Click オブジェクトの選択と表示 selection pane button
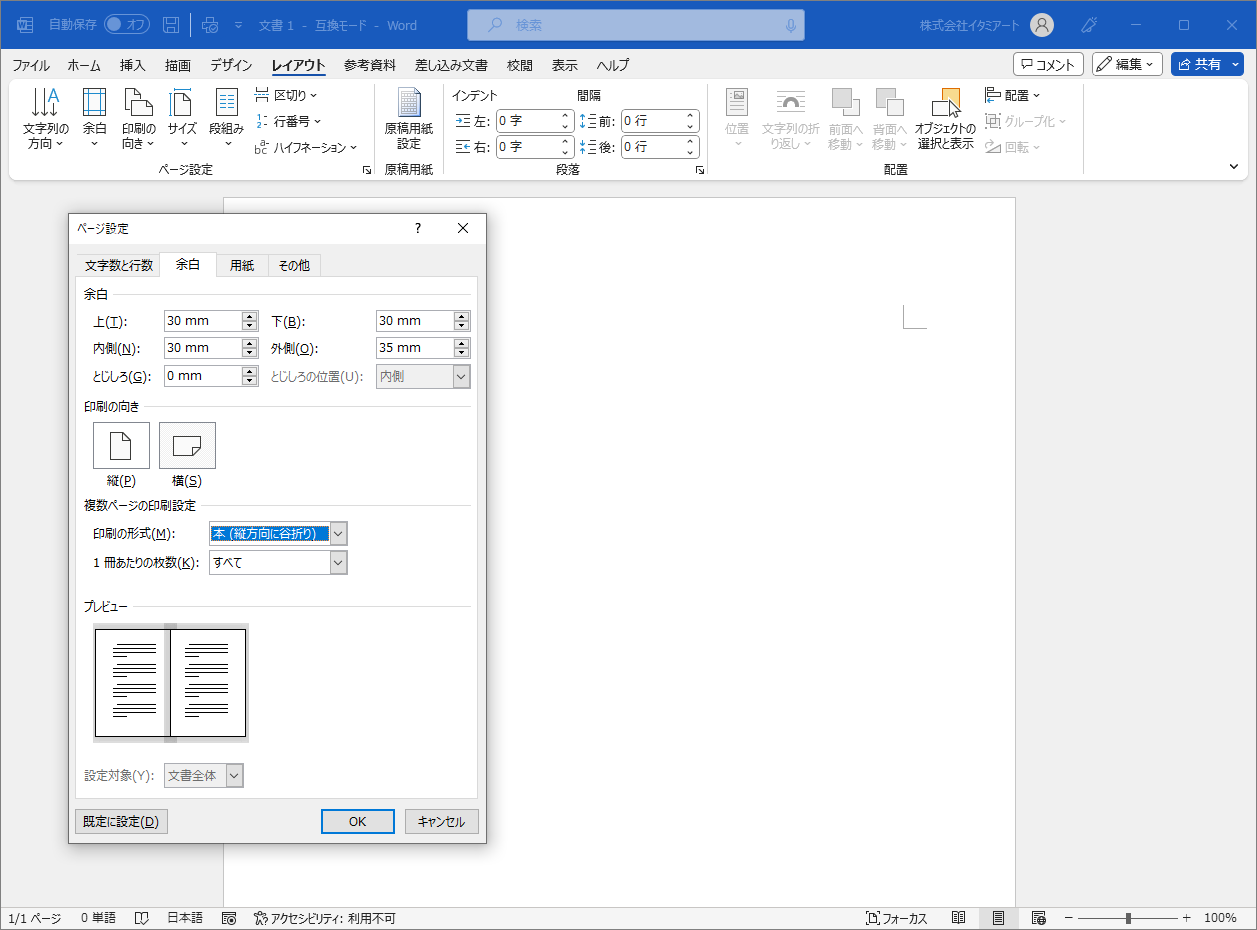The image size is (1257, 930). (x=945, y=119)
